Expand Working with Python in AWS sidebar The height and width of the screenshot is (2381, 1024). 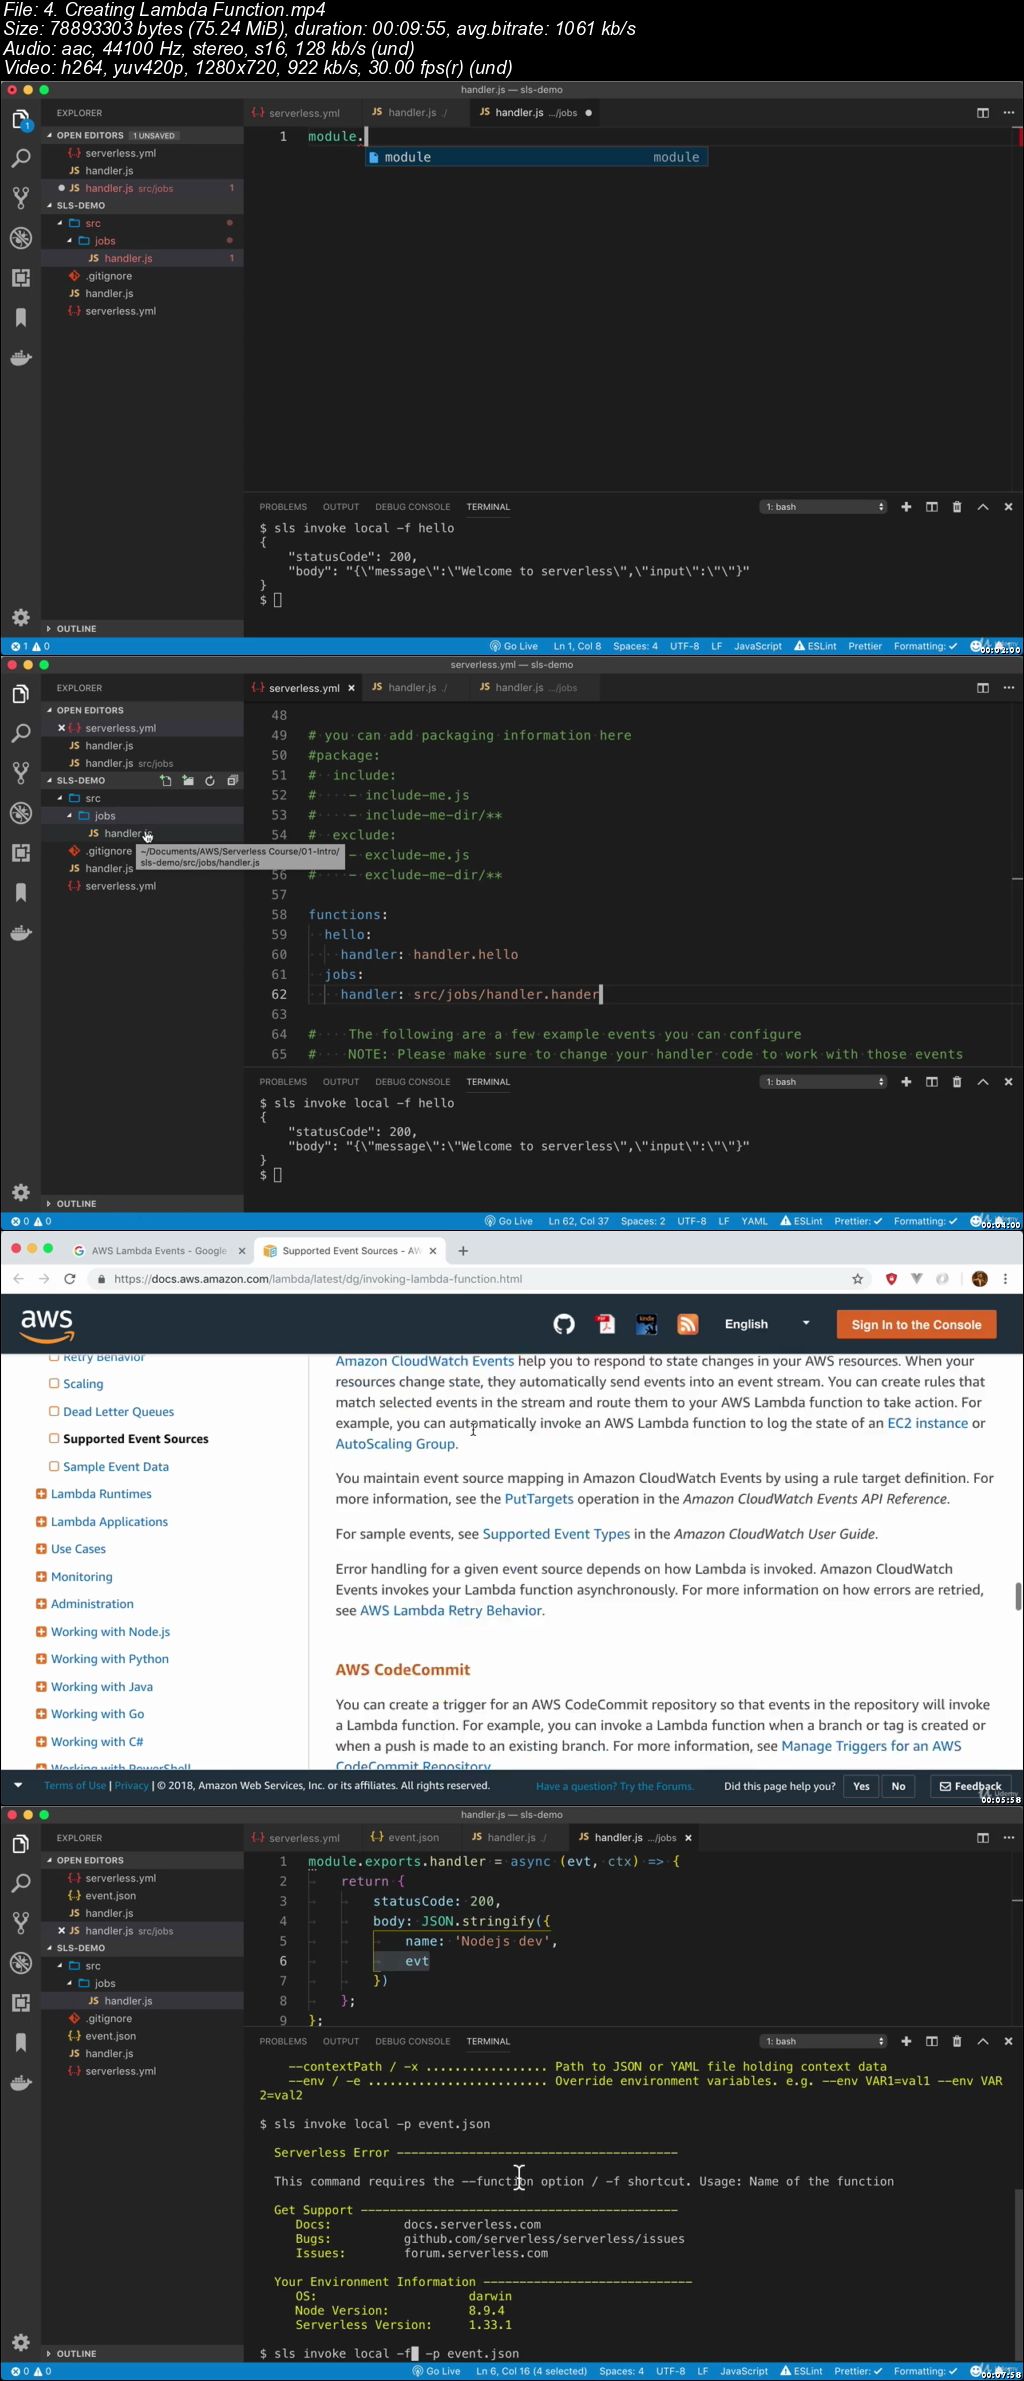pyautogui.click(x=41, y=1659)
